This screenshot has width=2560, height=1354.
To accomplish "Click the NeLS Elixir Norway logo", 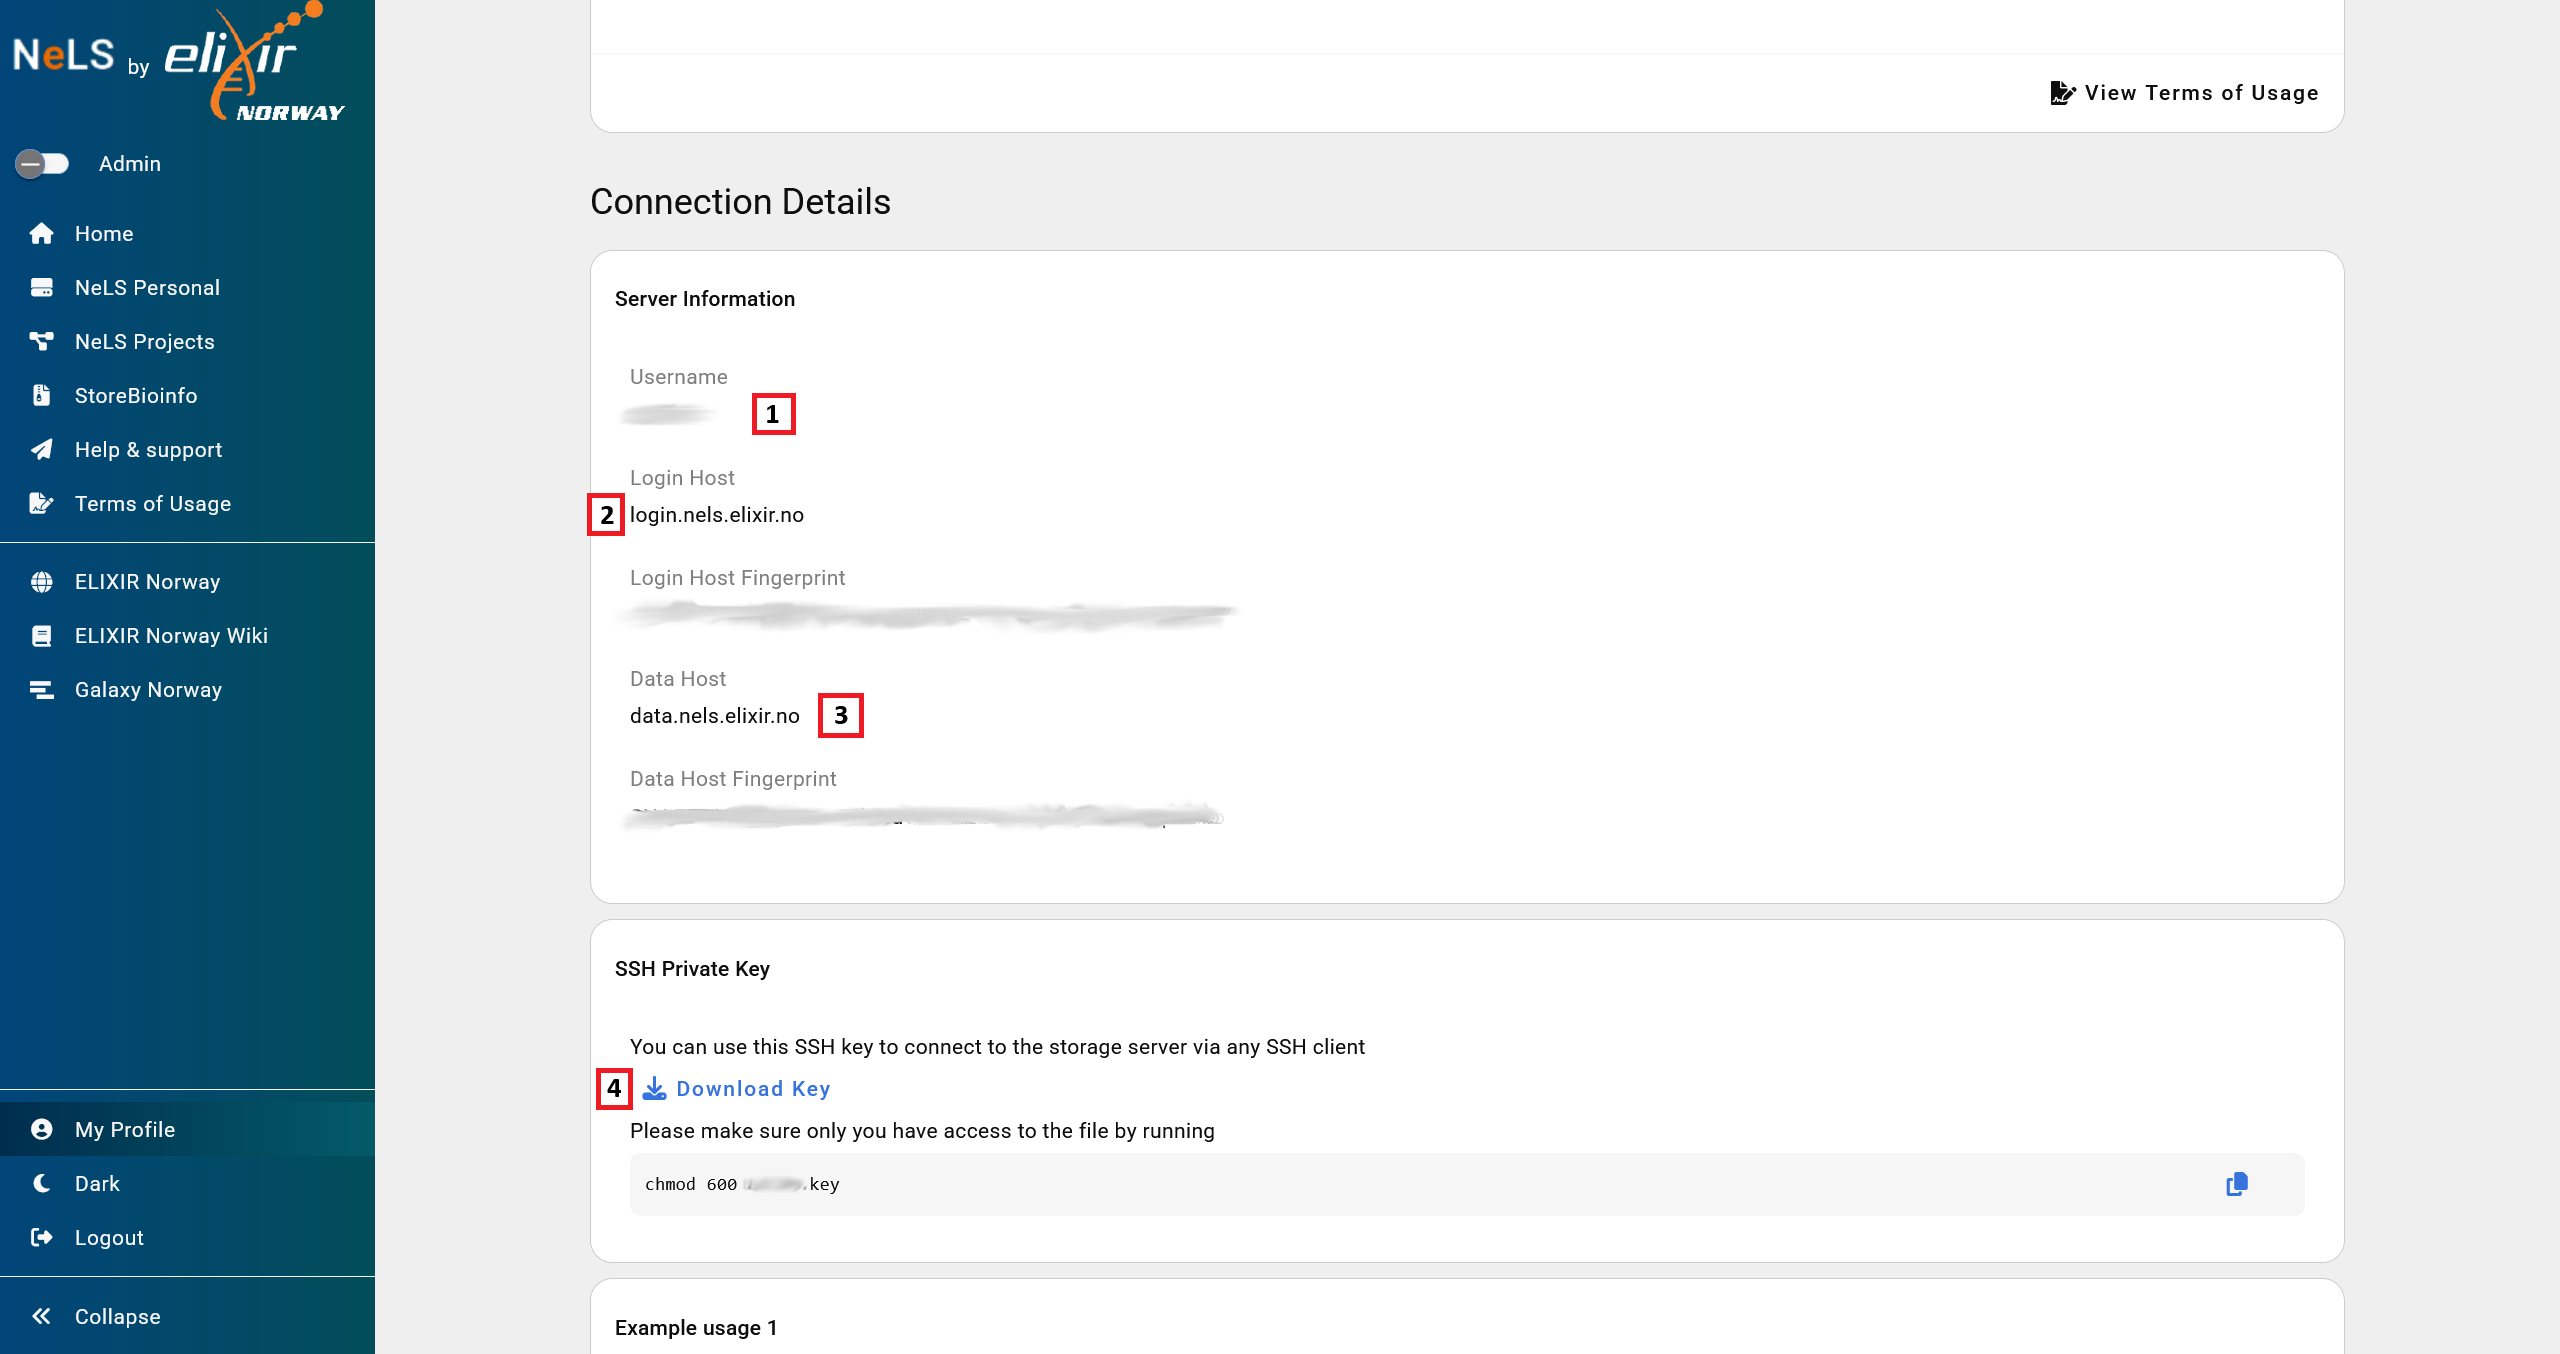I will coord(179,62).
